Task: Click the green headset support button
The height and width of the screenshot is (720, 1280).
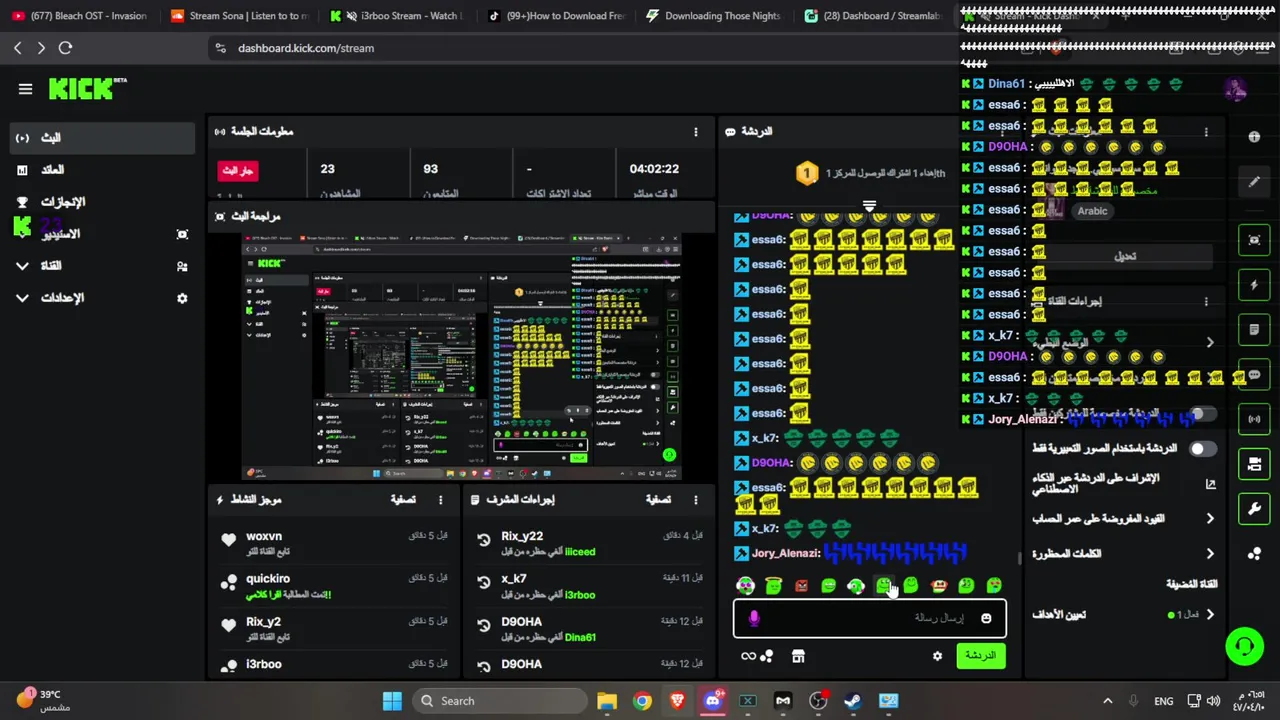Action: click(1245, 646)
